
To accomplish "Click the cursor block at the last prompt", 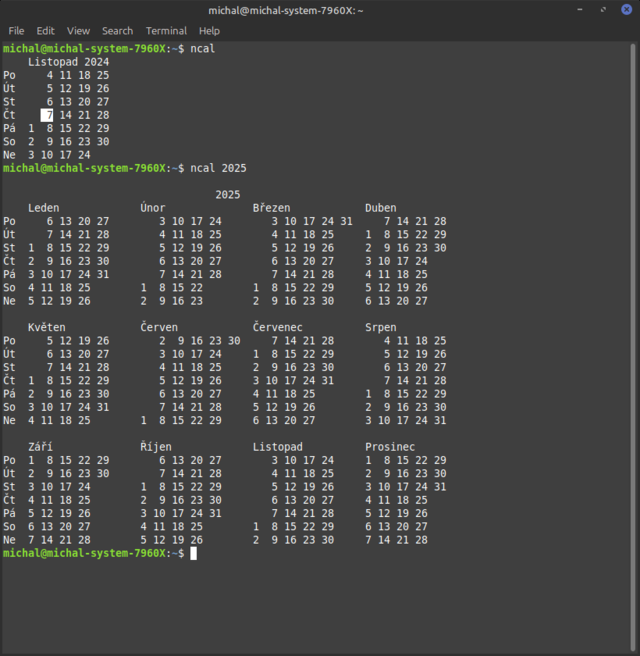I will (193, 554).
